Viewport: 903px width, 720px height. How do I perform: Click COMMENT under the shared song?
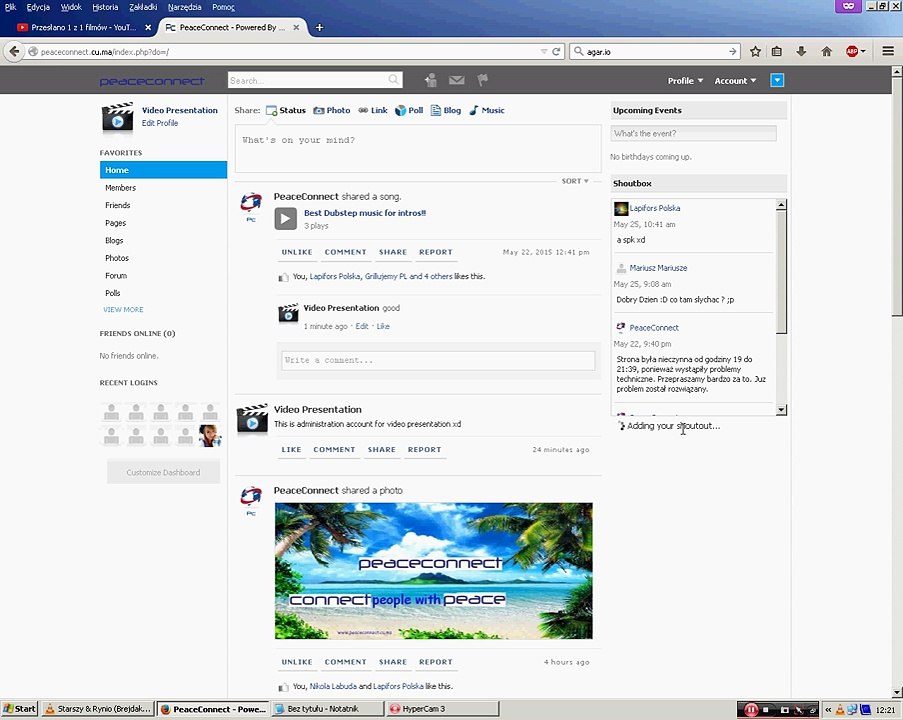pos(346,252)
